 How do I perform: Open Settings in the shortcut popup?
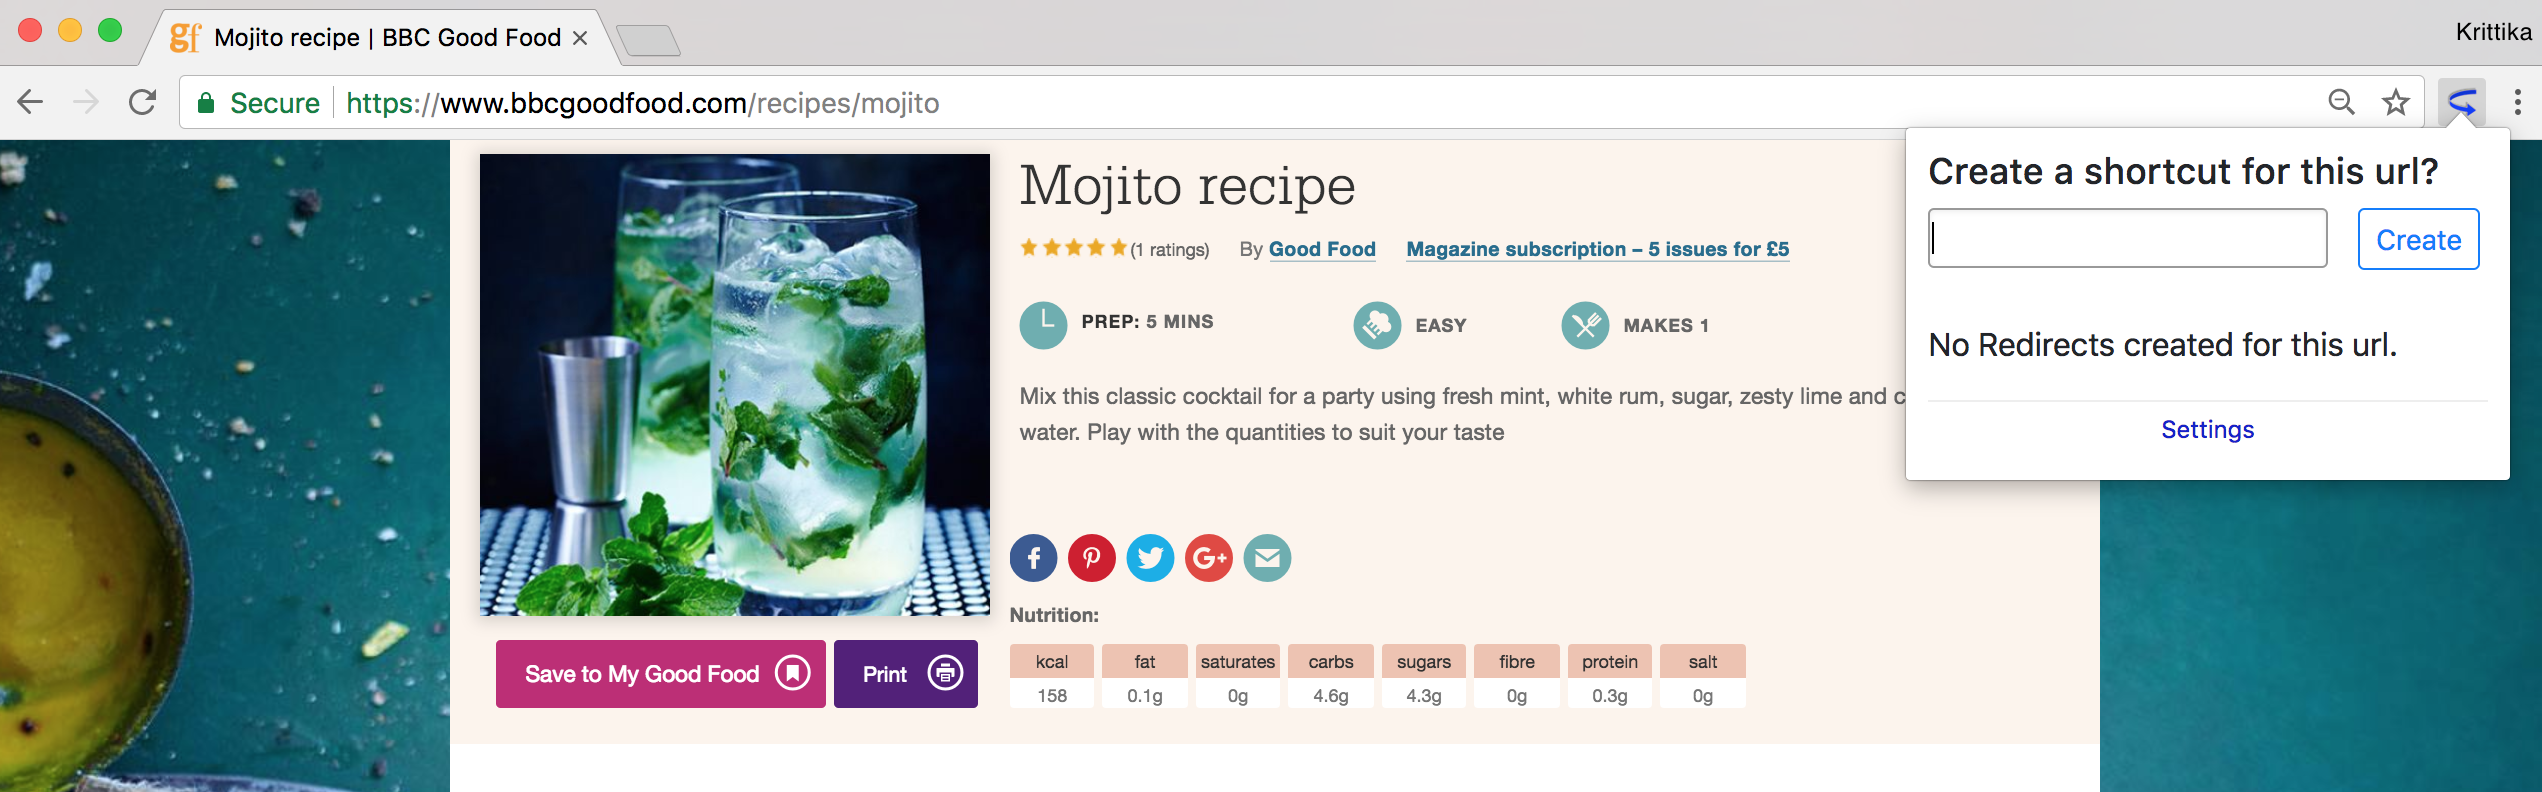[x=2207, y=430]
